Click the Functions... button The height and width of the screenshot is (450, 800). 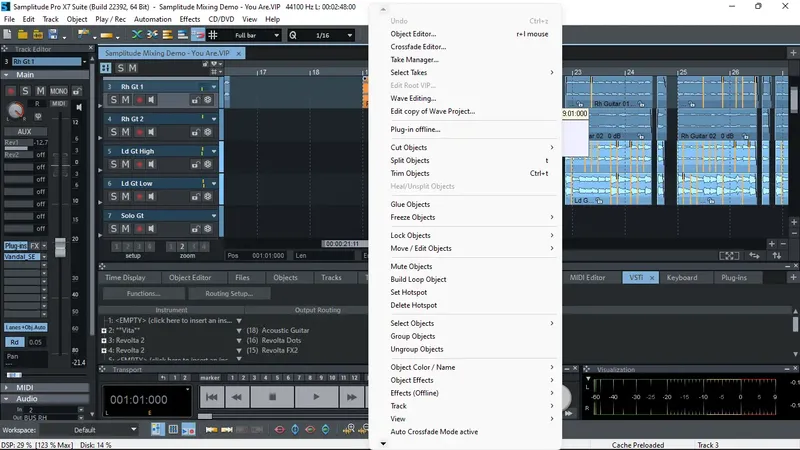point(143,293)
